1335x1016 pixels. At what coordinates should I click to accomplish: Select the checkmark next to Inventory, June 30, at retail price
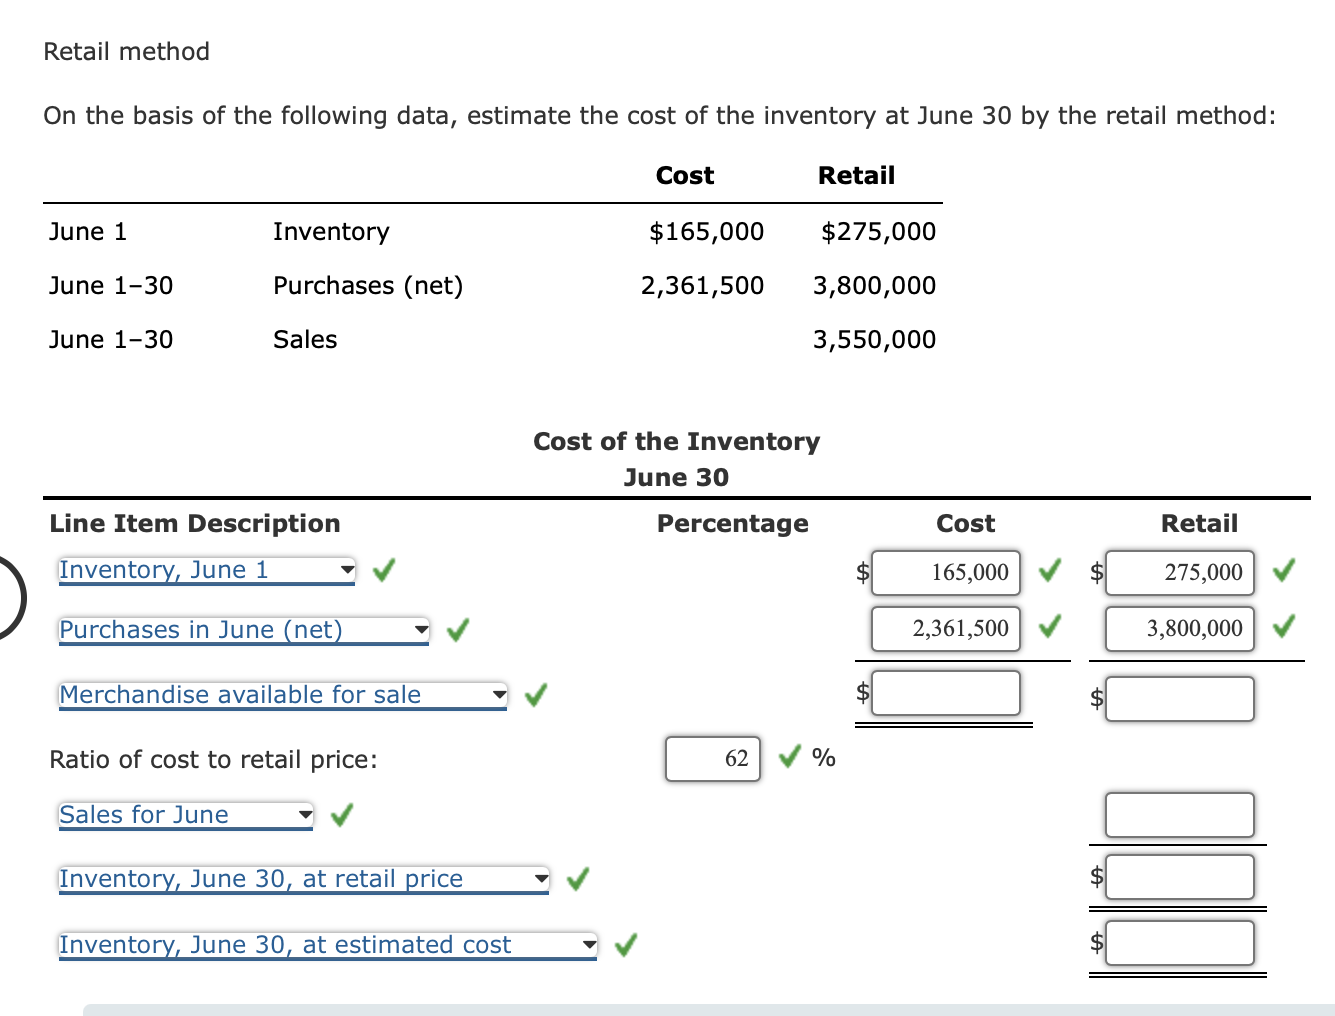578,879
